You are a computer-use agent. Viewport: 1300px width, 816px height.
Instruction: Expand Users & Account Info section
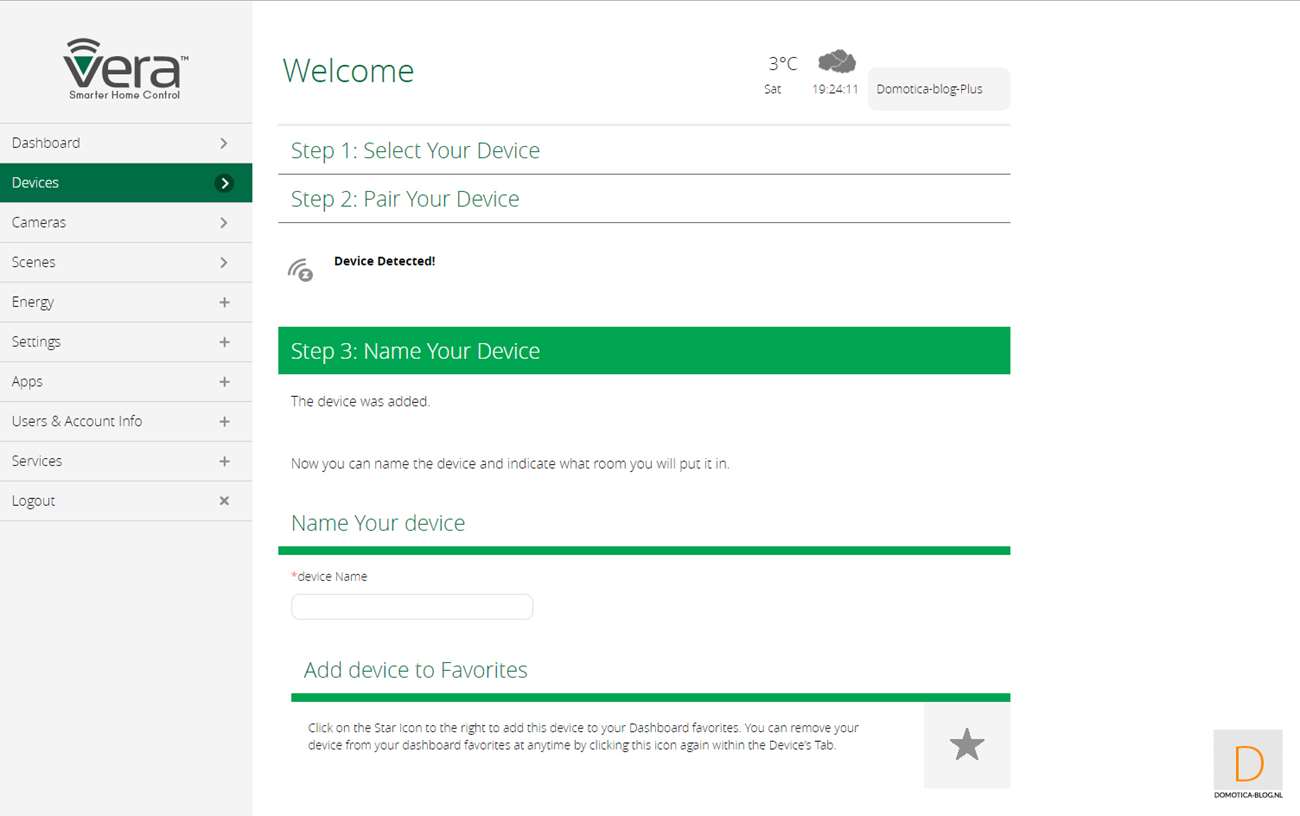coord(126,421)
